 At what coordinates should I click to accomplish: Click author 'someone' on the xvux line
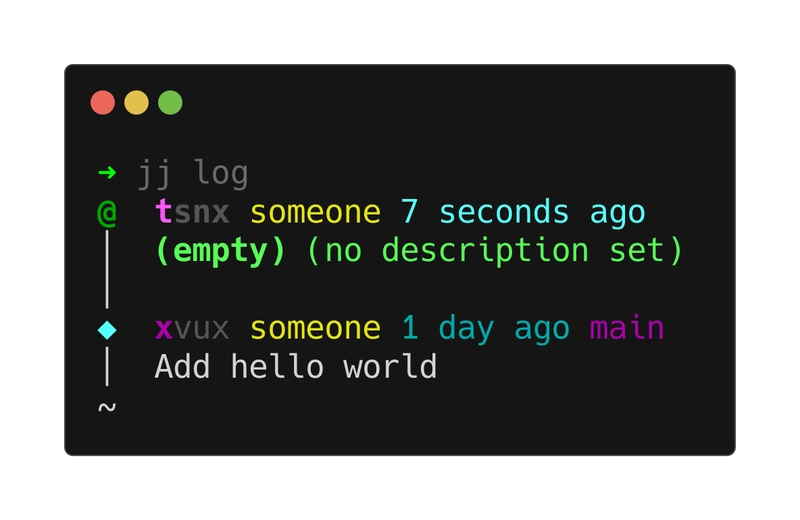315,328
